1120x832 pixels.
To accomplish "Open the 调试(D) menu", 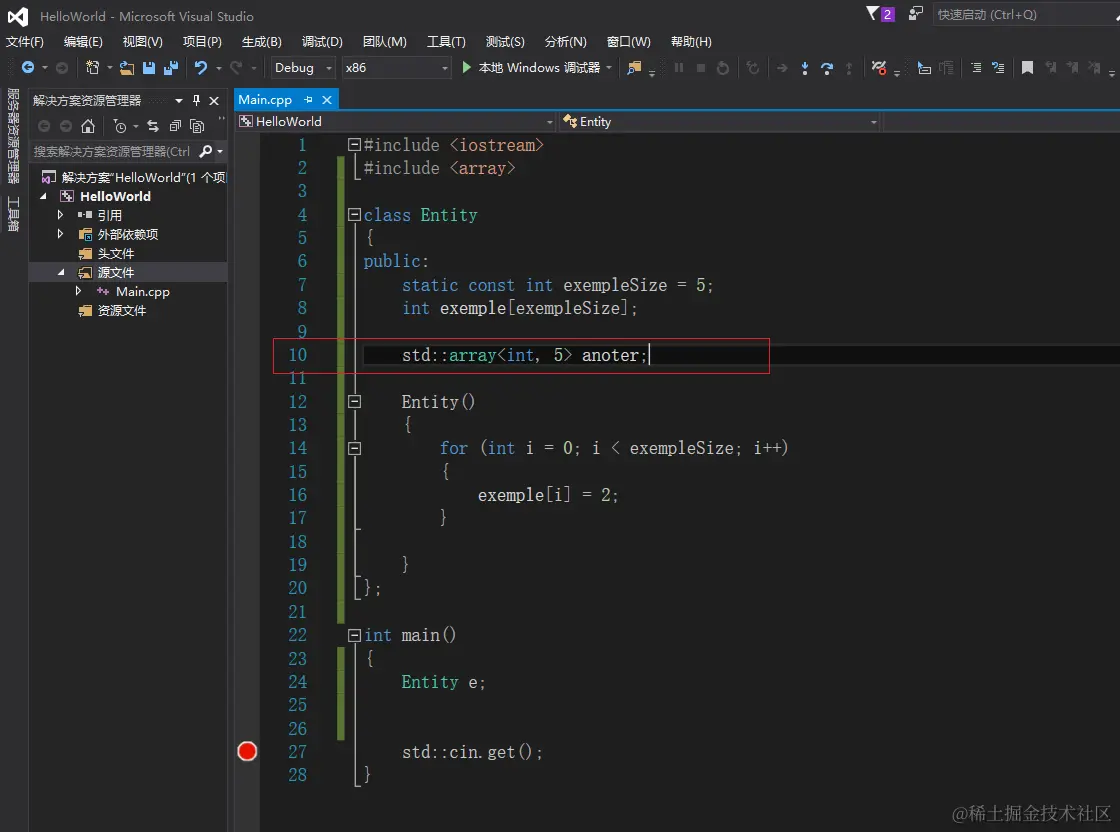I will pos(322,42).
